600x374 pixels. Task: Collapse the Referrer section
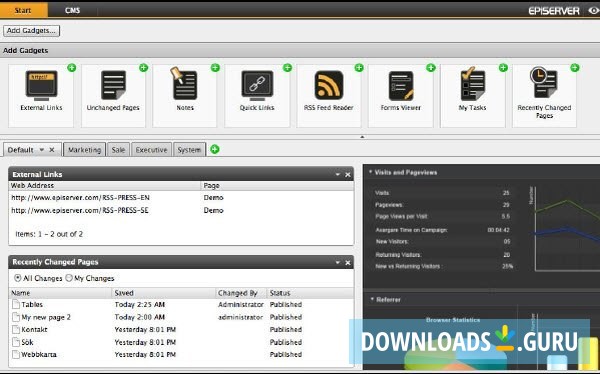[x=372, y=299]
